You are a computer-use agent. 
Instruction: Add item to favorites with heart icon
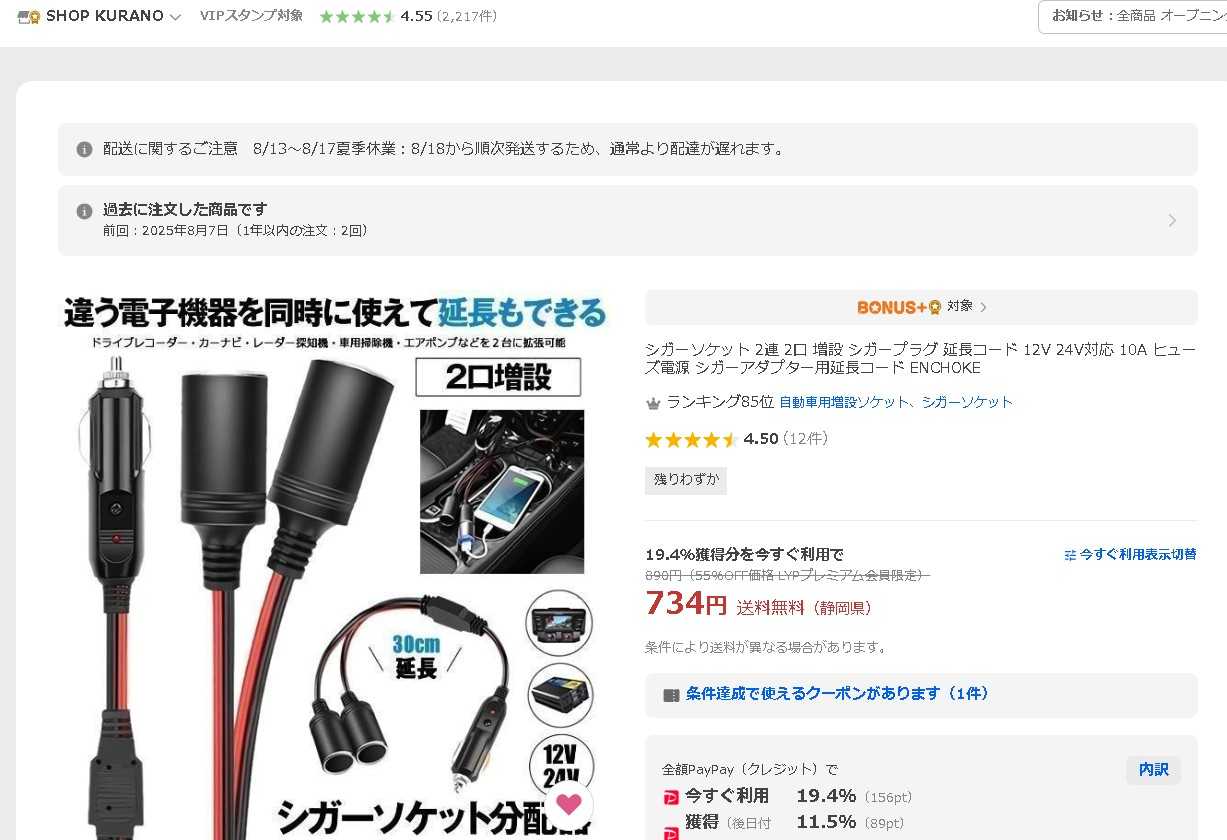(568, 803)
